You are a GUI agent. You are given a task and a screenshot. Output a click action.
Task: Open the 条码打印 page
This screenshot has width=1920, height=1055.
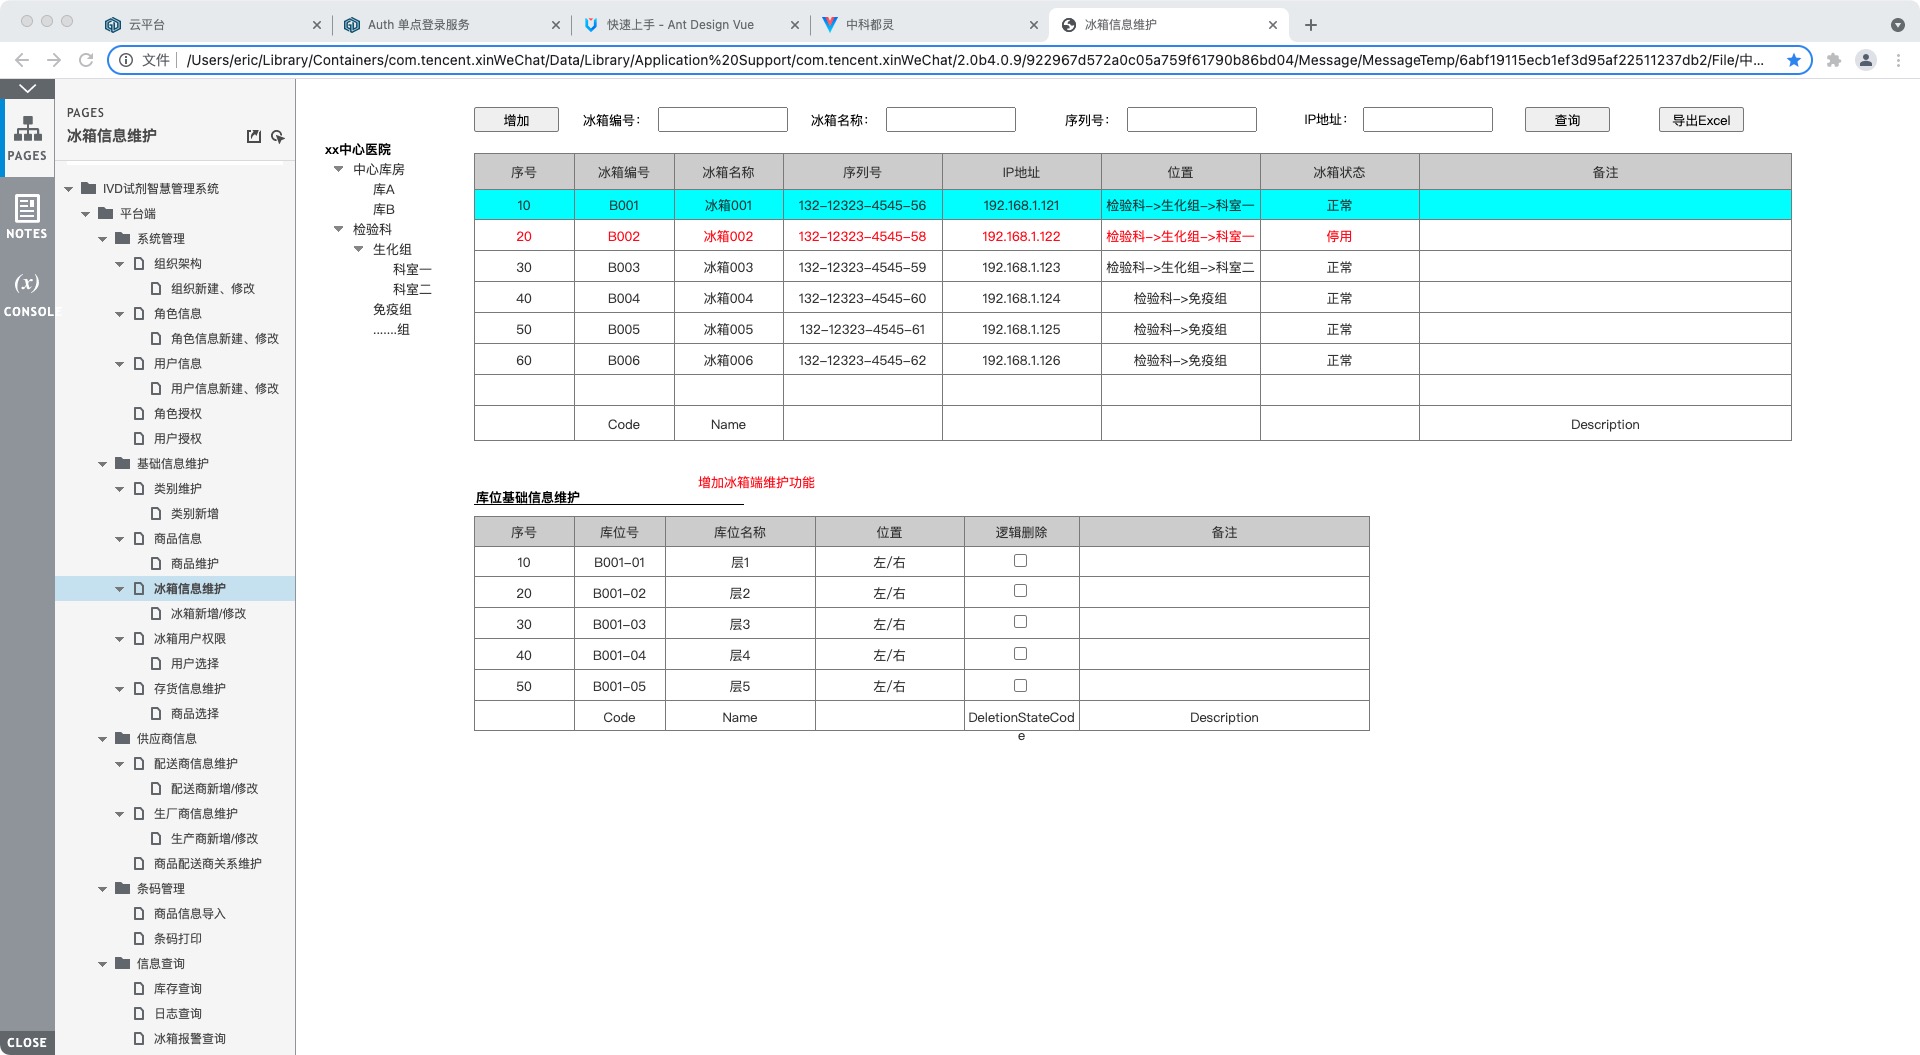(177, 939)
